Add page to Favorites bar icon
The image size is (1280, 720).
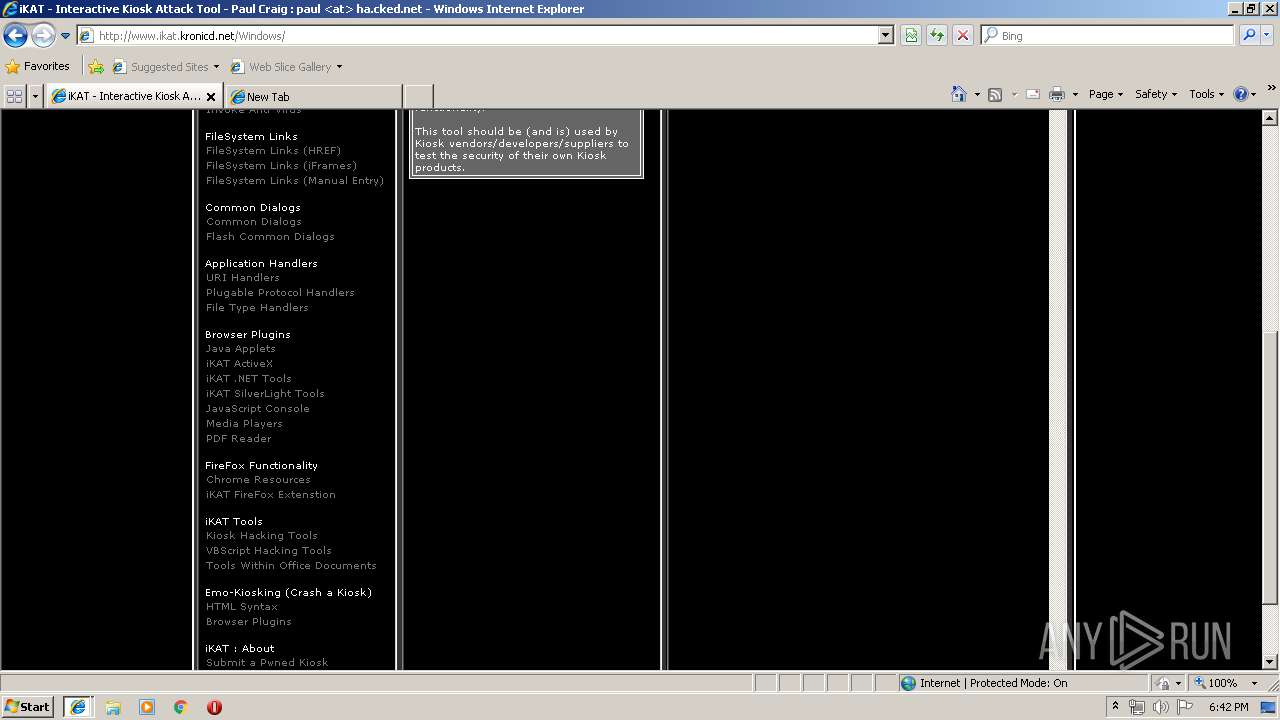pos(96,67)
